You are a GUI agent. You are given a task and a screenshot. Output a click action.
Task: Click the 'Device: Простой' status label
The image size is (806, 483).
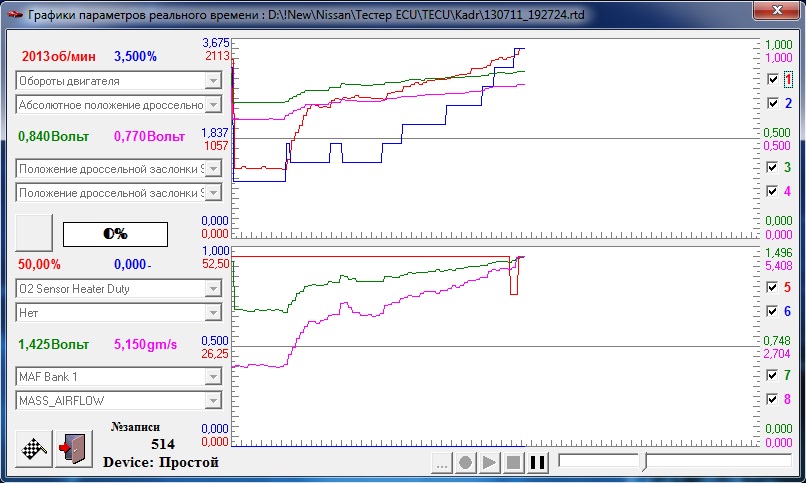pyautogui.click(x=161, y=462)
